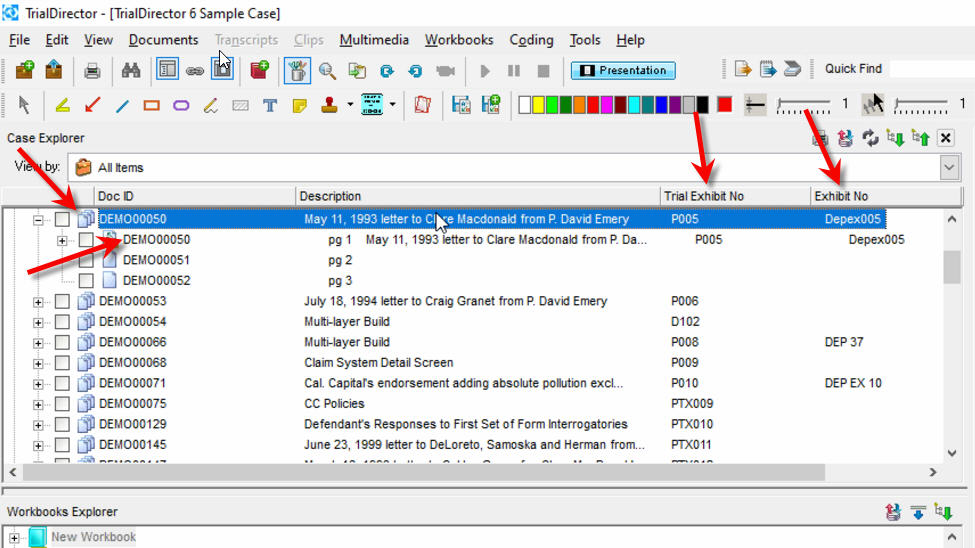Image resolution: width=975 pixels, height=548 pixels.
Task: Expand the DEMO00145 document node
Action: [39, 446]
